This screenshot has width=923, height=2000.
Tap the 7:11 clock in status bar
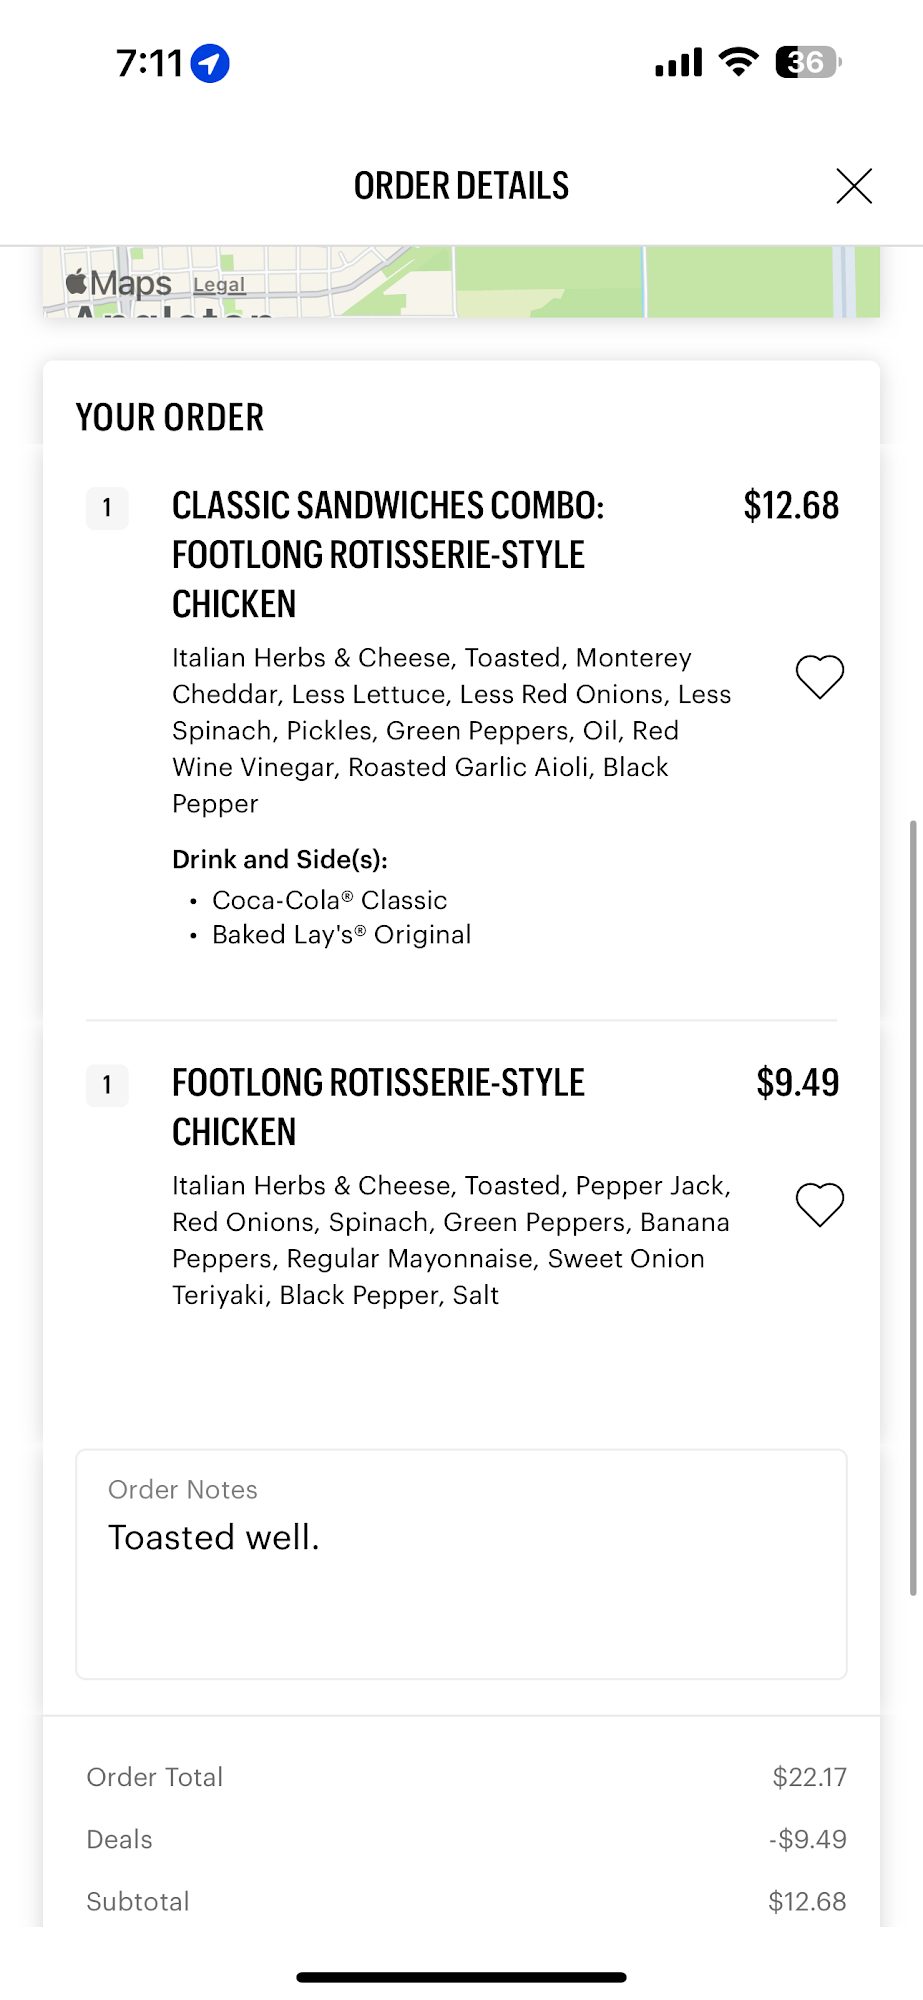pyautogui.click(x=150, y=64)
